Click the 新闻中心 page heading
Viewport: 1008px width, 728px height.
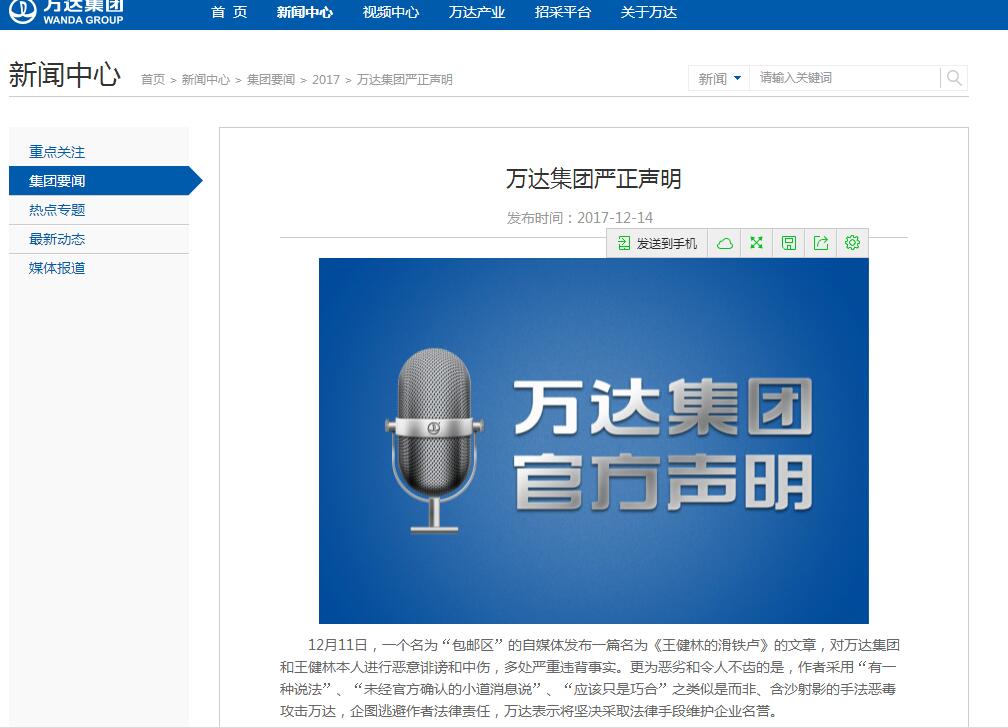pos(64,75)
